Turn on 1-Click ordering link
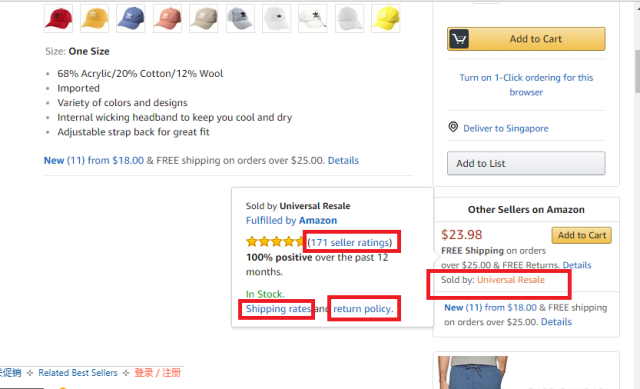Viewport: 640px width, 389px height. (x=526, y=85)
